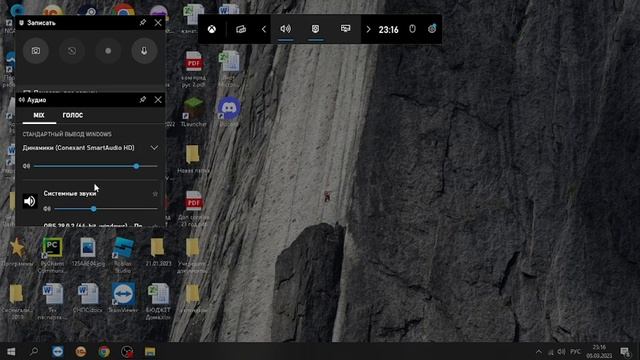Show more Game Bar widgets with right chevron
This screenshot has width=640, height=360.
(x=368, y=29)
